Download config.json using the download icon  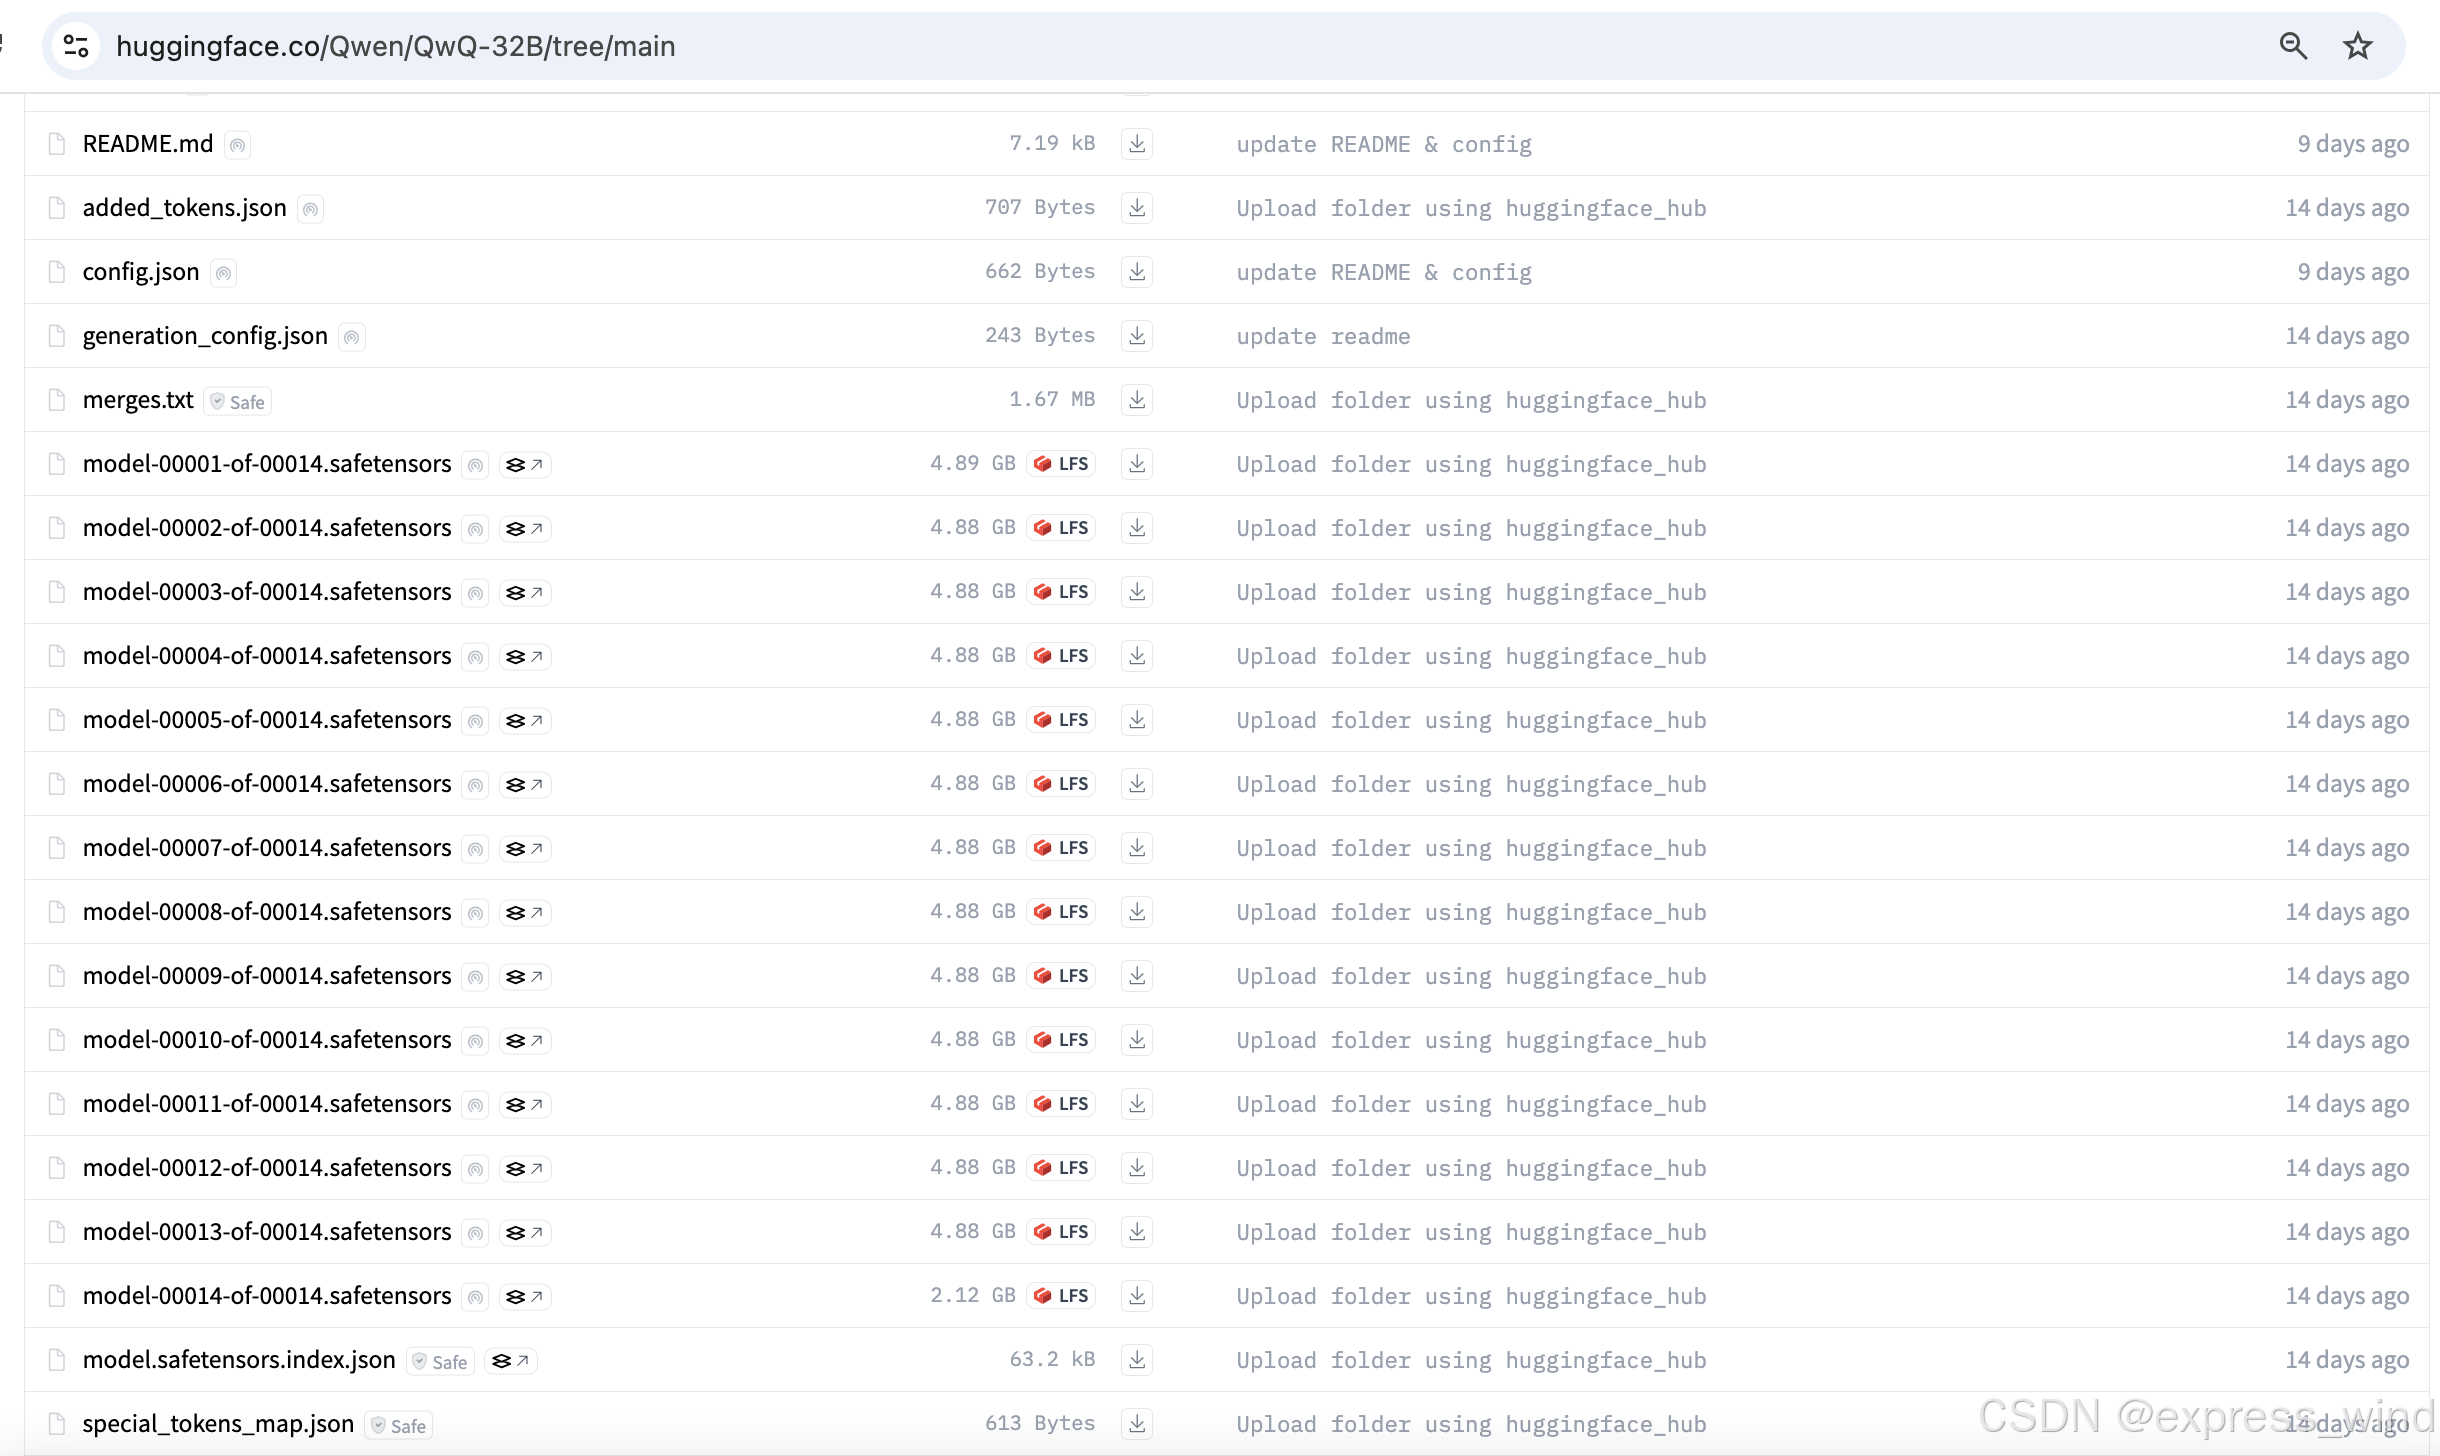[x=1137, y=272]
